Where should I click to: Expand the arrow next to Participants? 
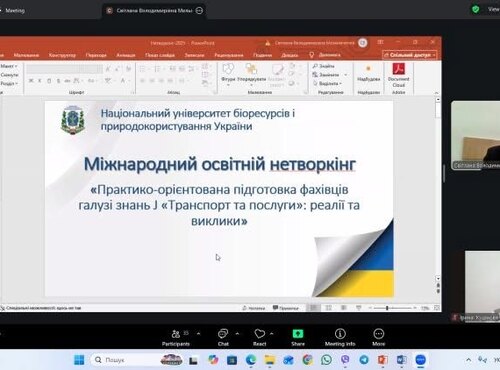(x=199, y=333)
